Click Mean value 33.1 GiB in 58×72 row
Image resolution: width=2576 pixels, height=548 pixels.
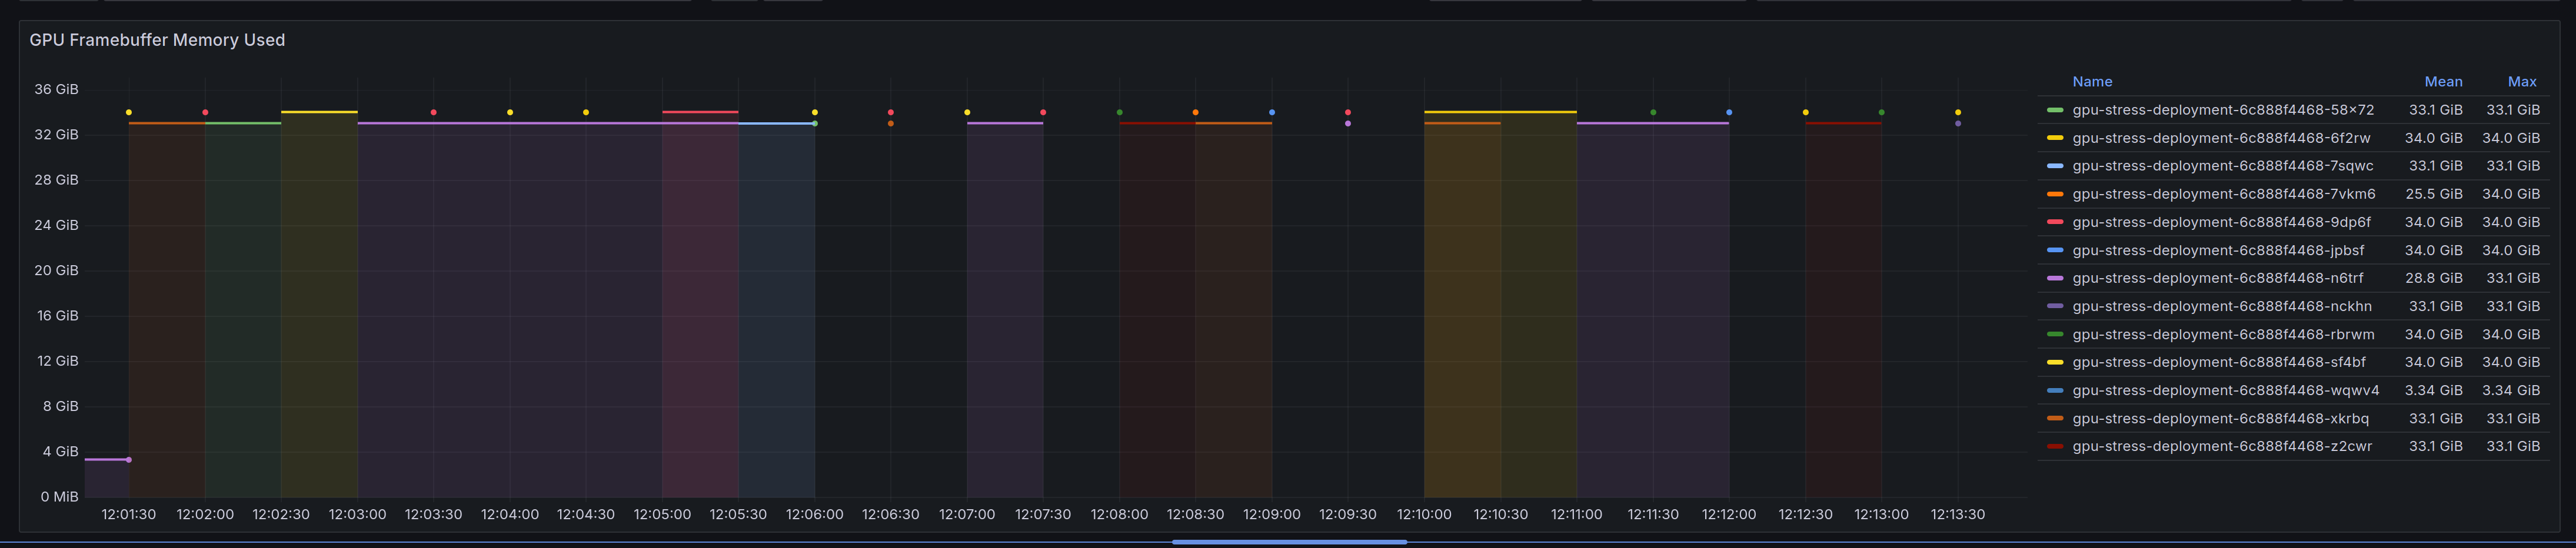coord(2435,110)
